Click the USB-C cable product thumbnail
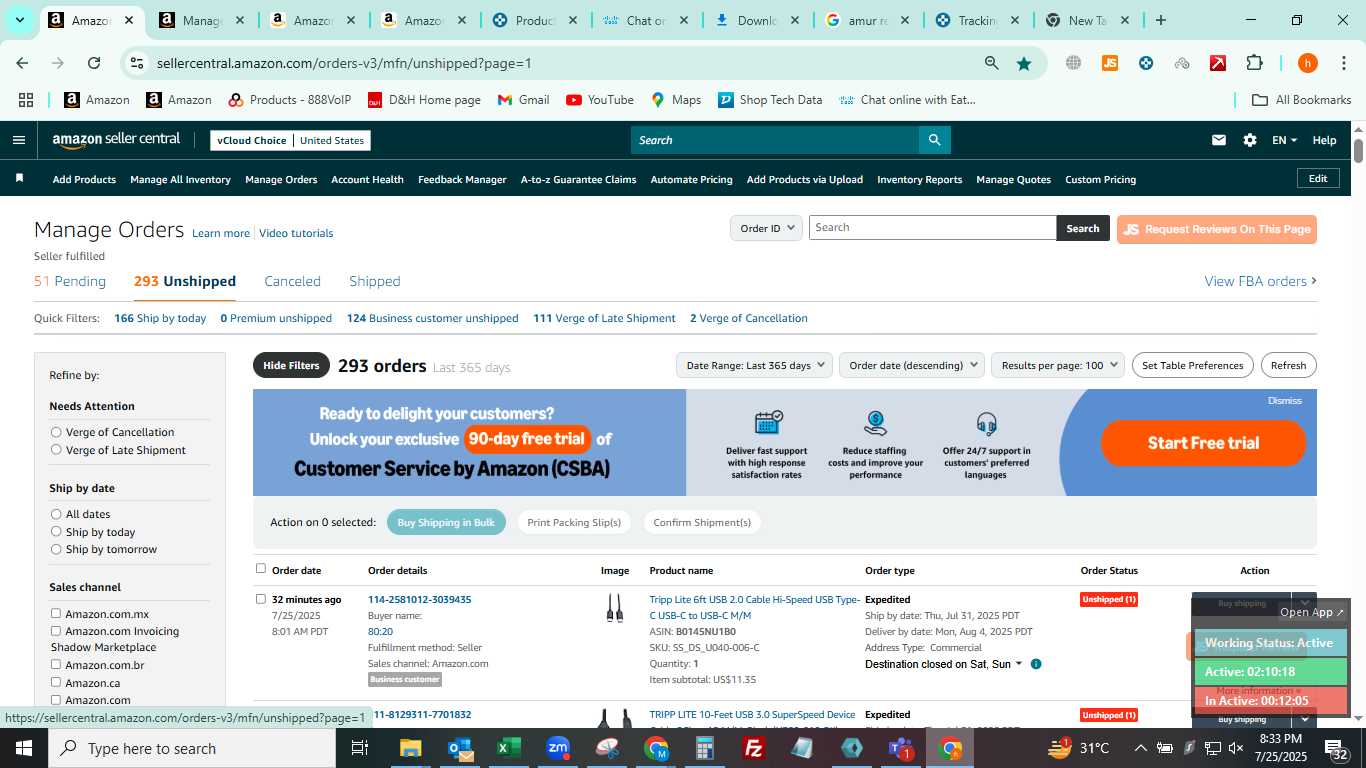 (615, 608)
